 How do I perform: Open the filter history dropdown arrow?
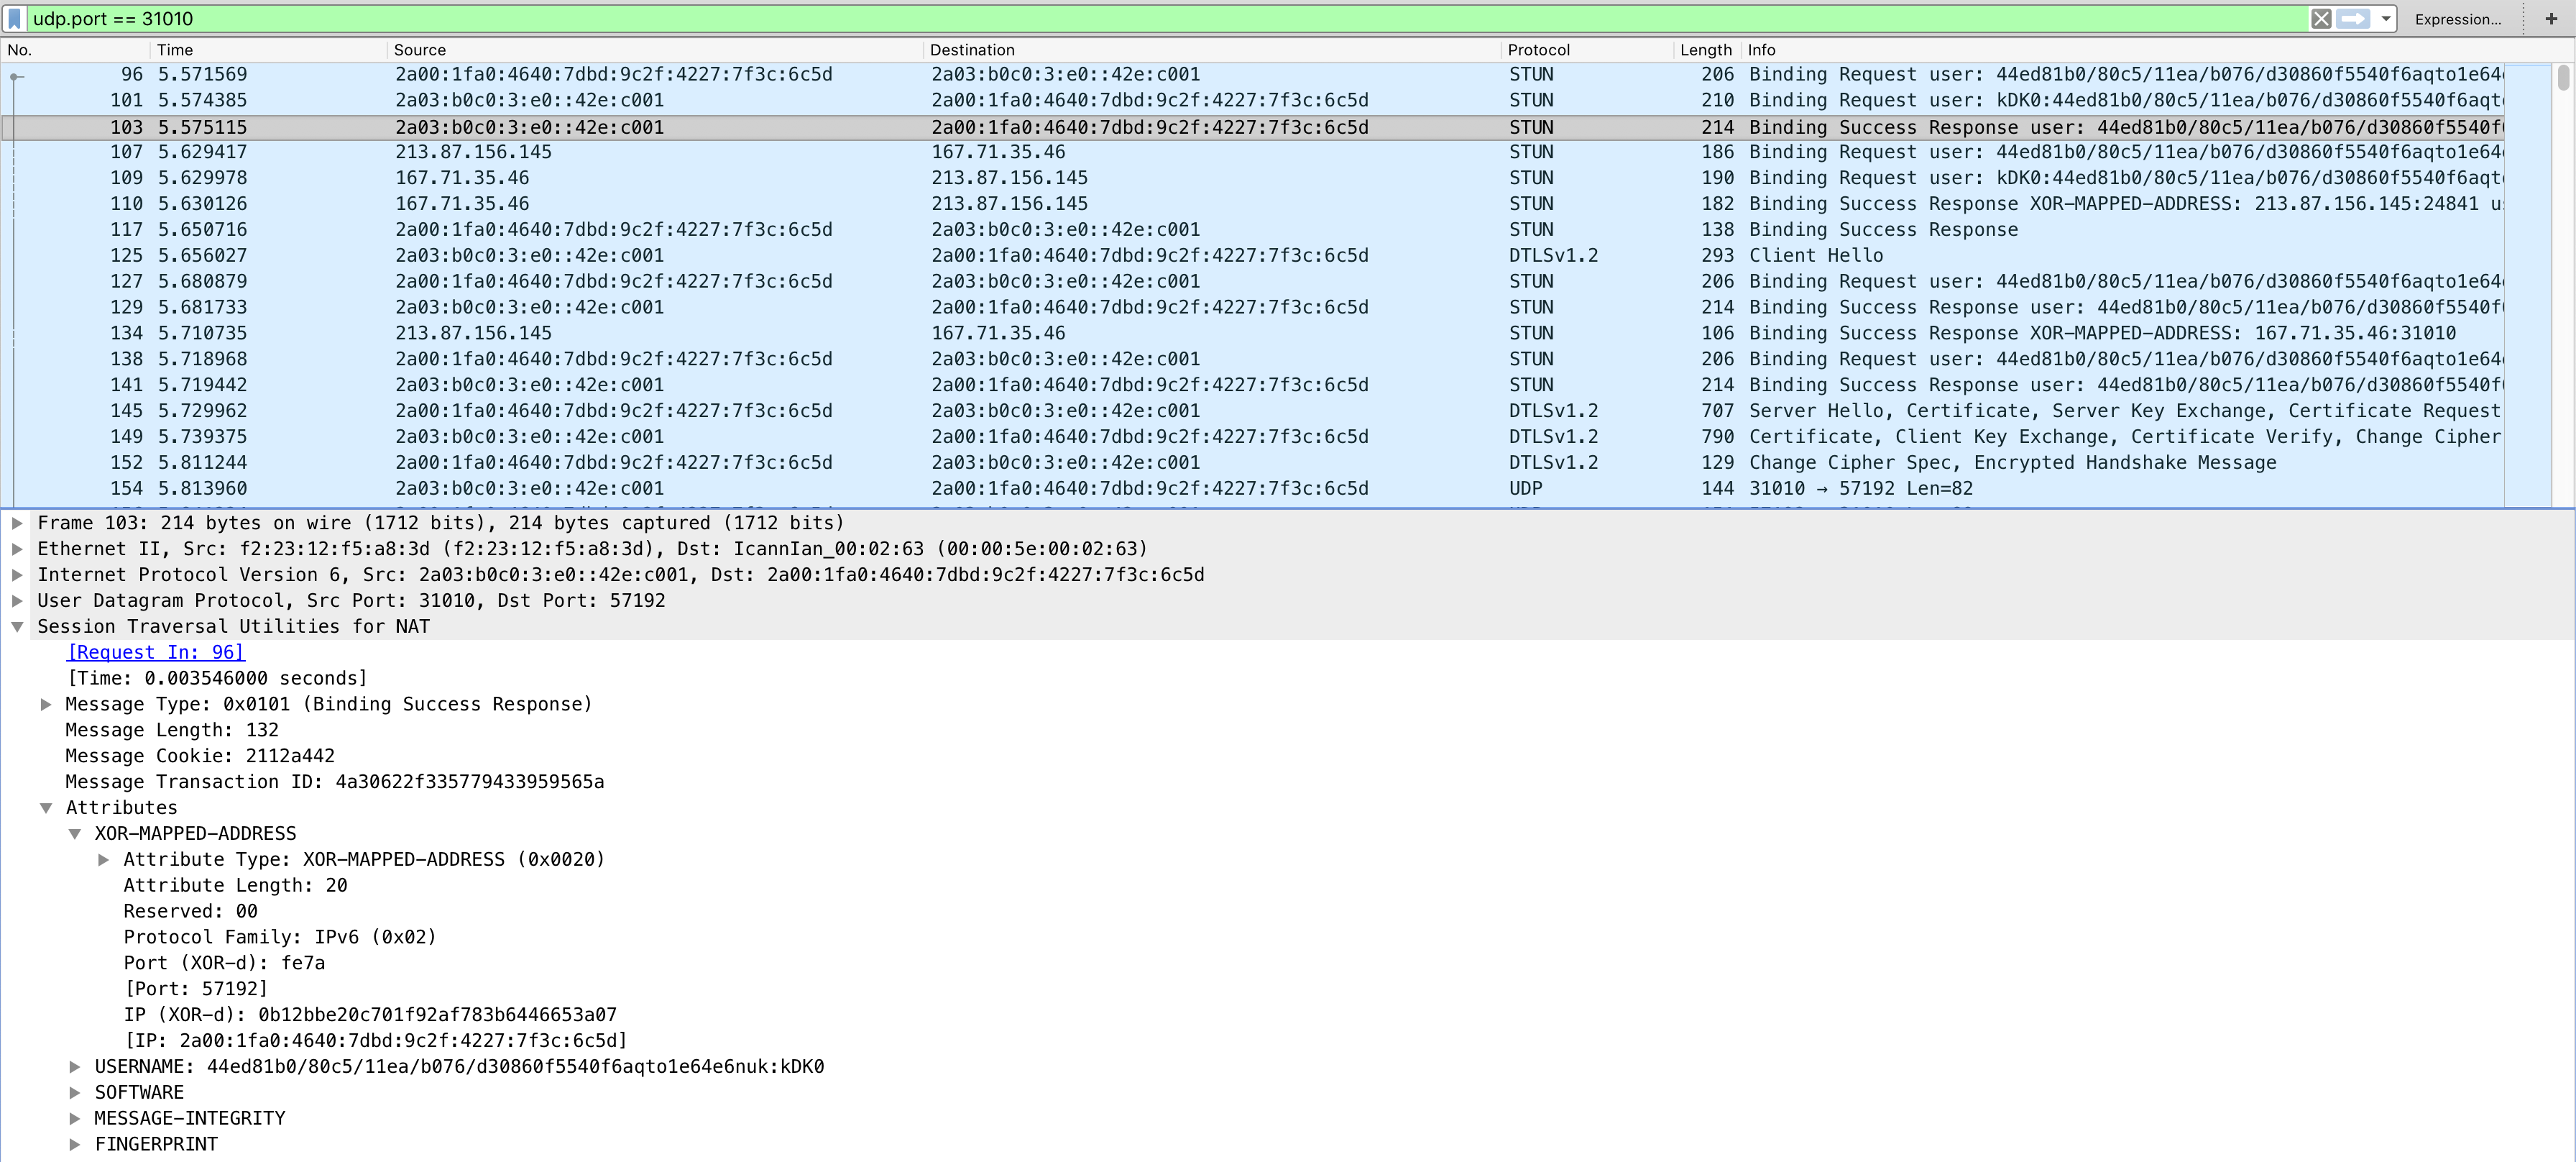2385,19
